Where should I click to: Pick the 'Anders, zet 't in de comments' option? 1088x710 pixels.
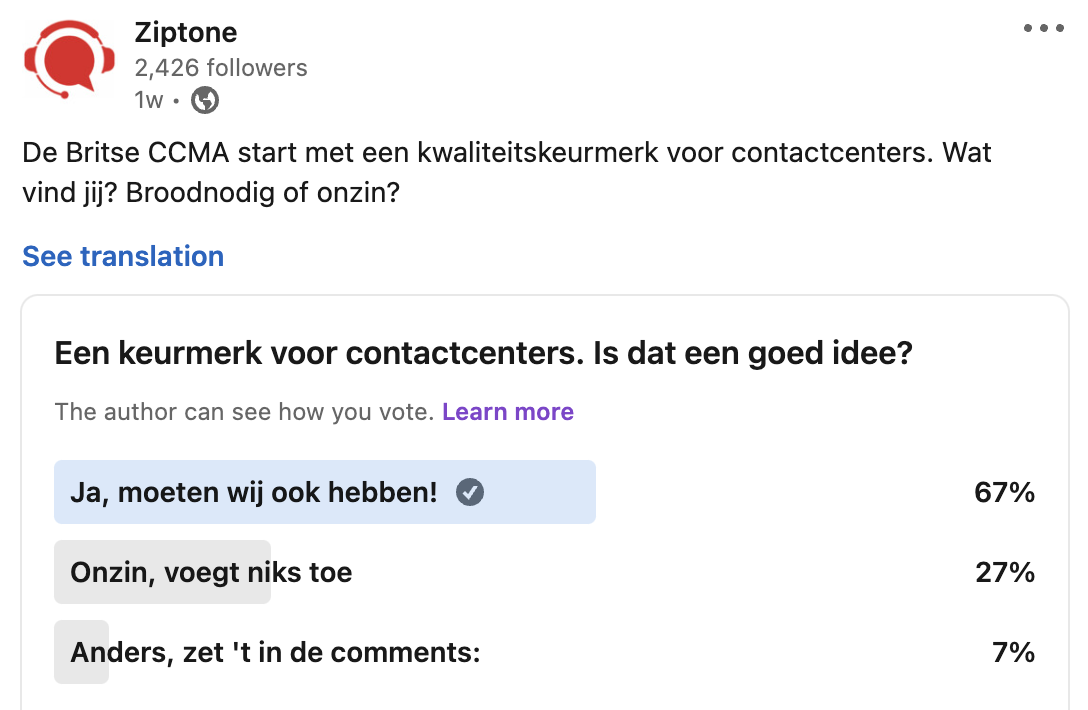275,654
